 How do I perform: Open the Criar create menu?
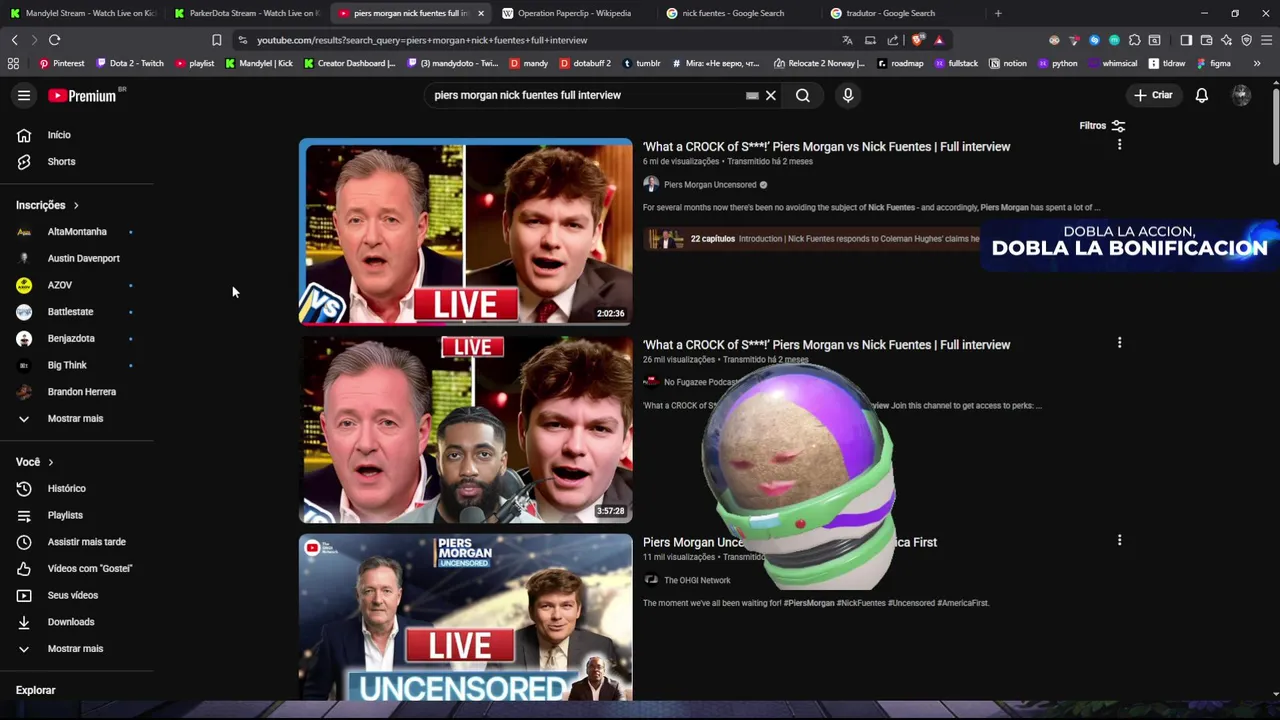pyautogui.click(x=1153, y=95)
